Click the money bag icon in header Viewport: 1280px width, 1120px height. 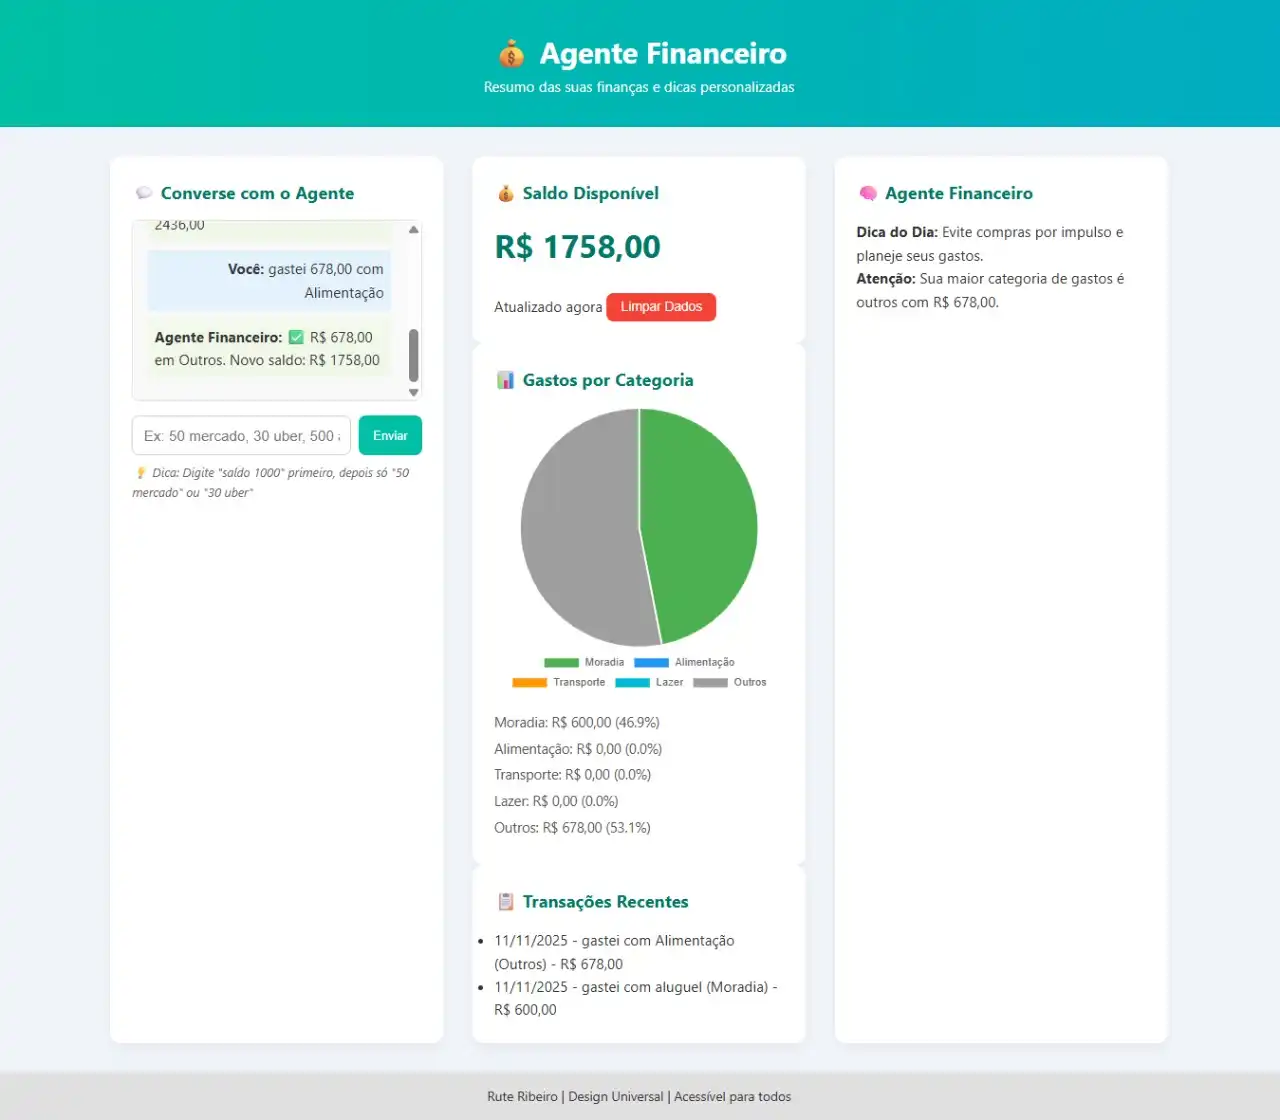511,53
